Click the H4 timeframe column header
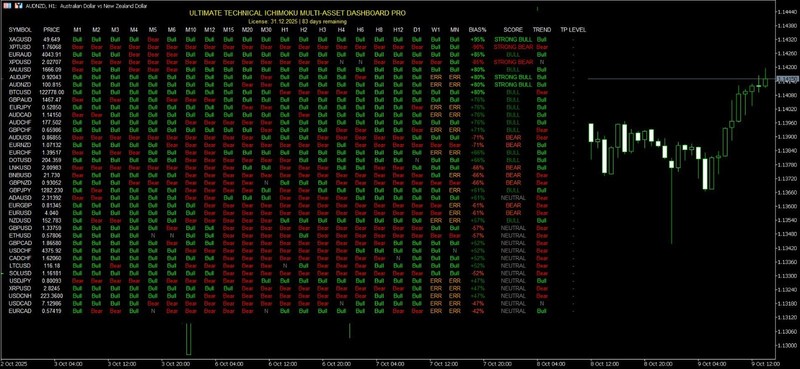Screen dimensions: 800x369 pos(341,30)
